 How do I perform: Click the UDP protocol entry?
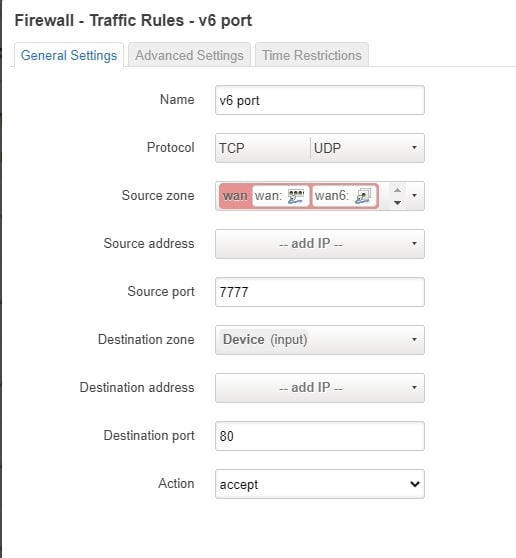(x=327, y=148)
